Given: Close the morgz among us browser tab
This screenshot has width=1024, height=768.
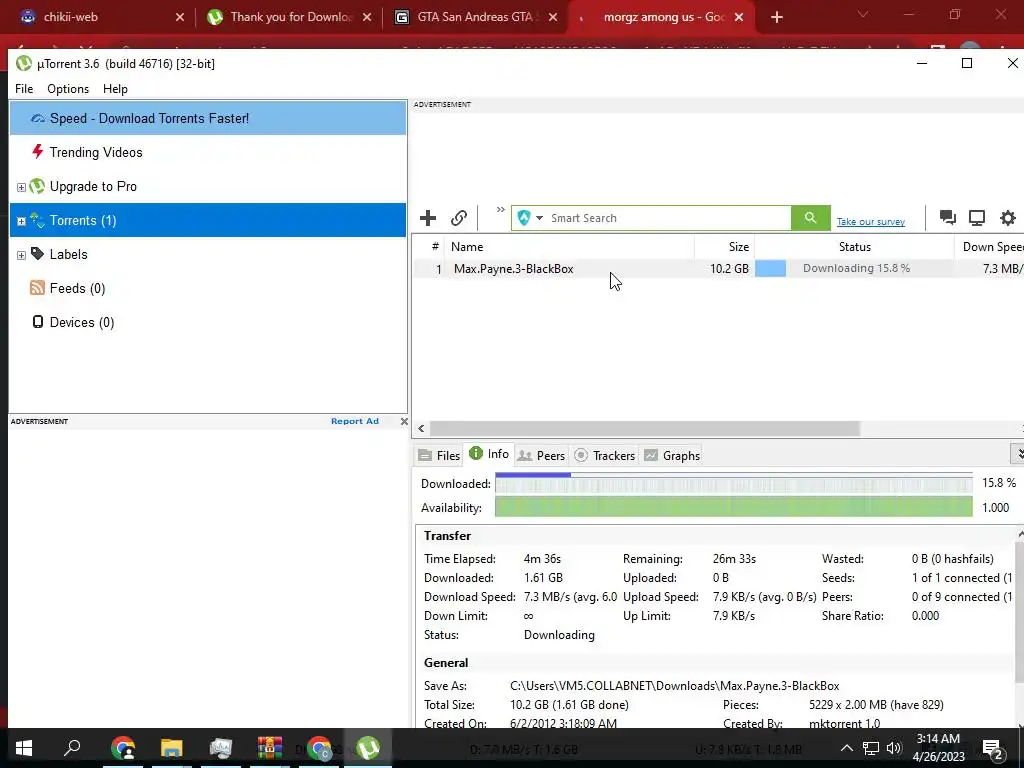Looking at the screenshot, I should pyautogui.click(x=739, y=18).
